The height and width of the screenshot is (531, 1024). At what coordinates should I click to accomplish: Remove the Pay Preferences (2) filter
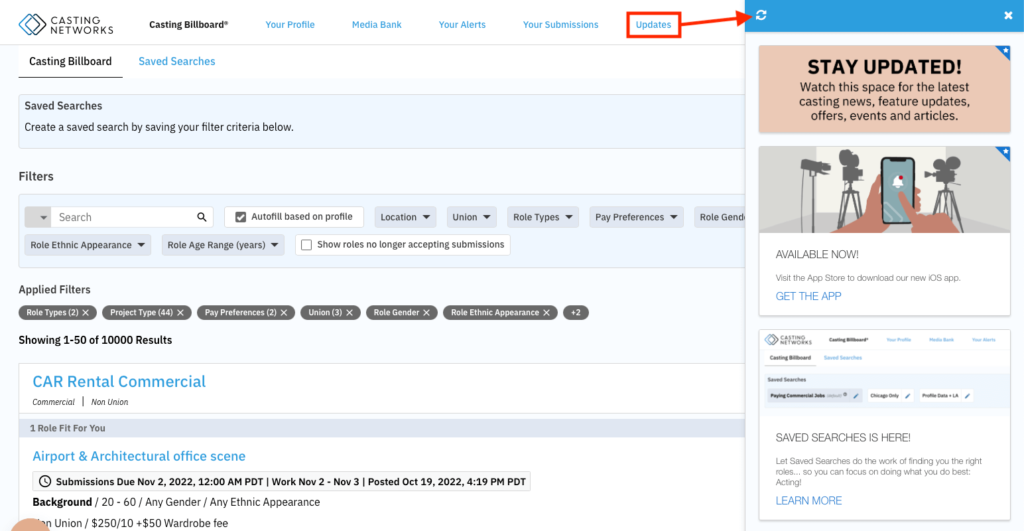(x=284, y=313)
